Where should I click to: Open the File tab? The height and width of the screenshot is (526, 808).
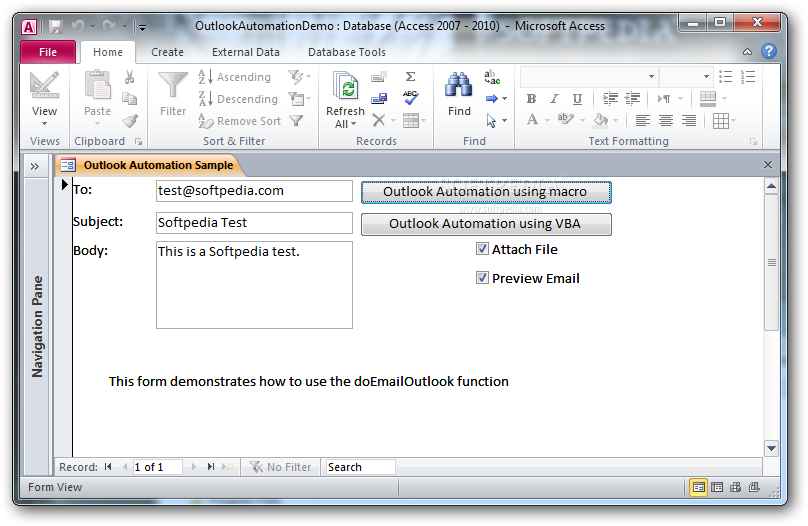coord(48,52)
